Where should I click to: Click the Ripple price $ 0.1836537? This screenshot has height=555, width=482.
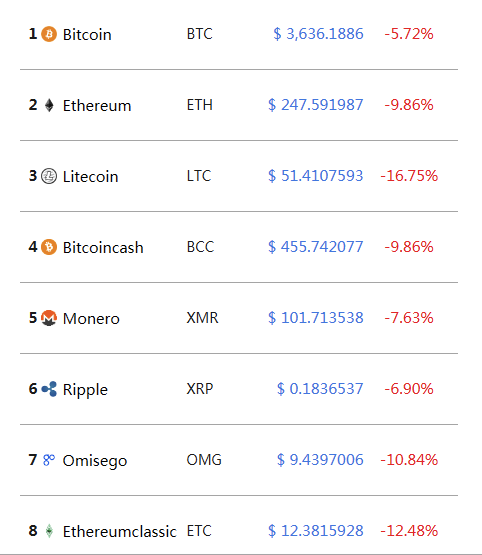320,389
